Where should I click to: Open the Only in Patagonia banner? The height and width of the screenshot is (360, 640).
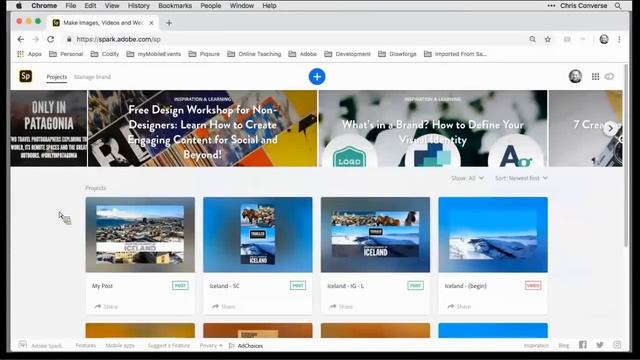tap(49, 128)
